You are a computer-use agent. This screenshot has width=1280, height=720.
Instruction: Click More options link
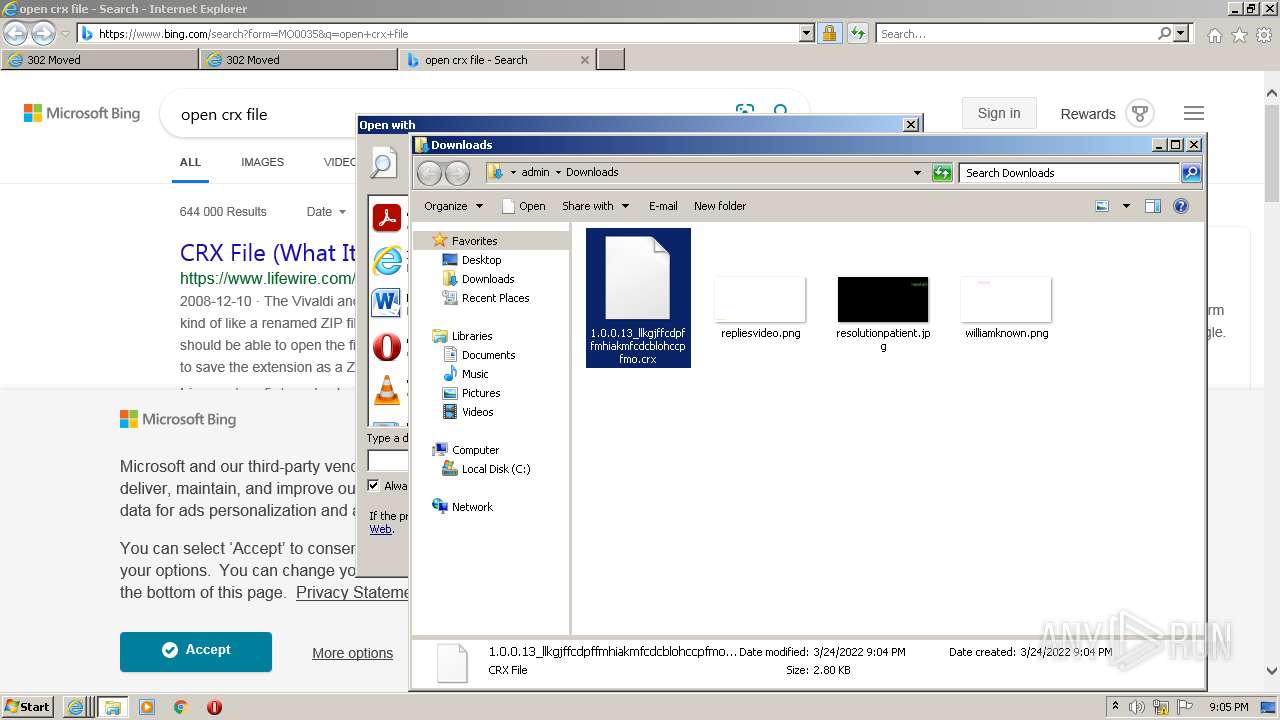(352, 653)
